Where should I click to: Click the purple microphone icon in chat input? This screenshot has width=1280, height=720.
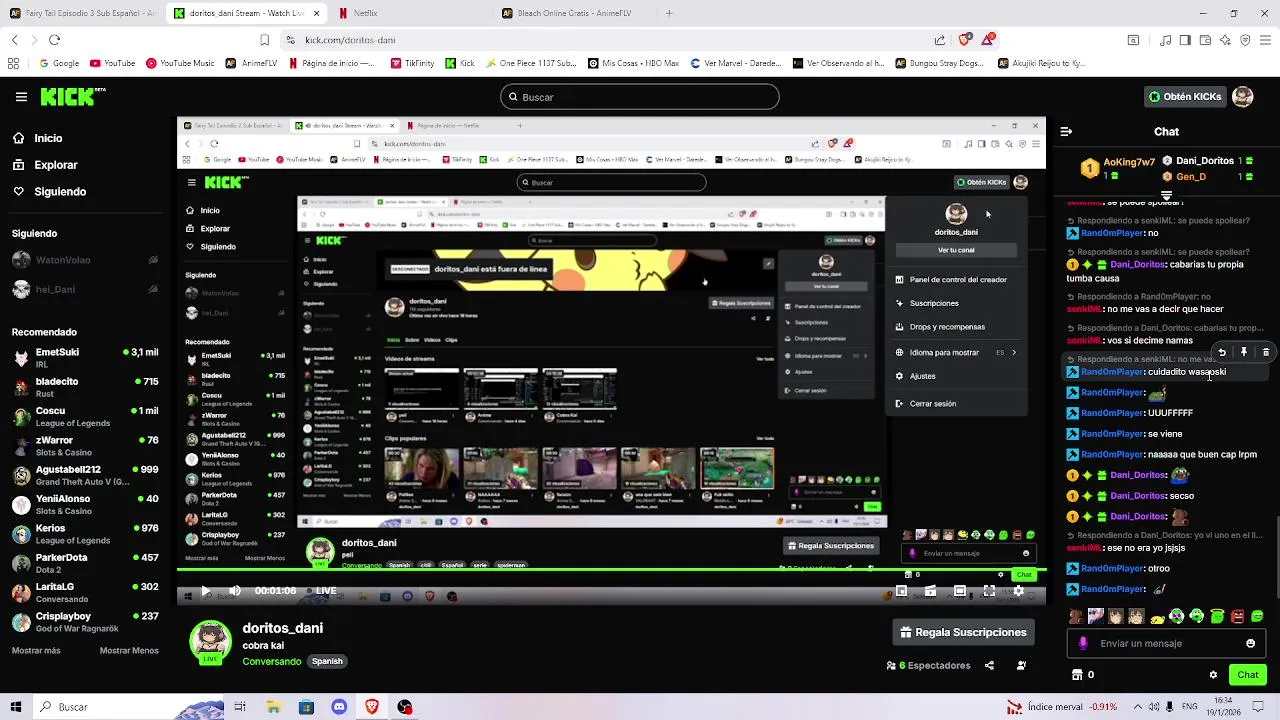tap(1083, 643)
